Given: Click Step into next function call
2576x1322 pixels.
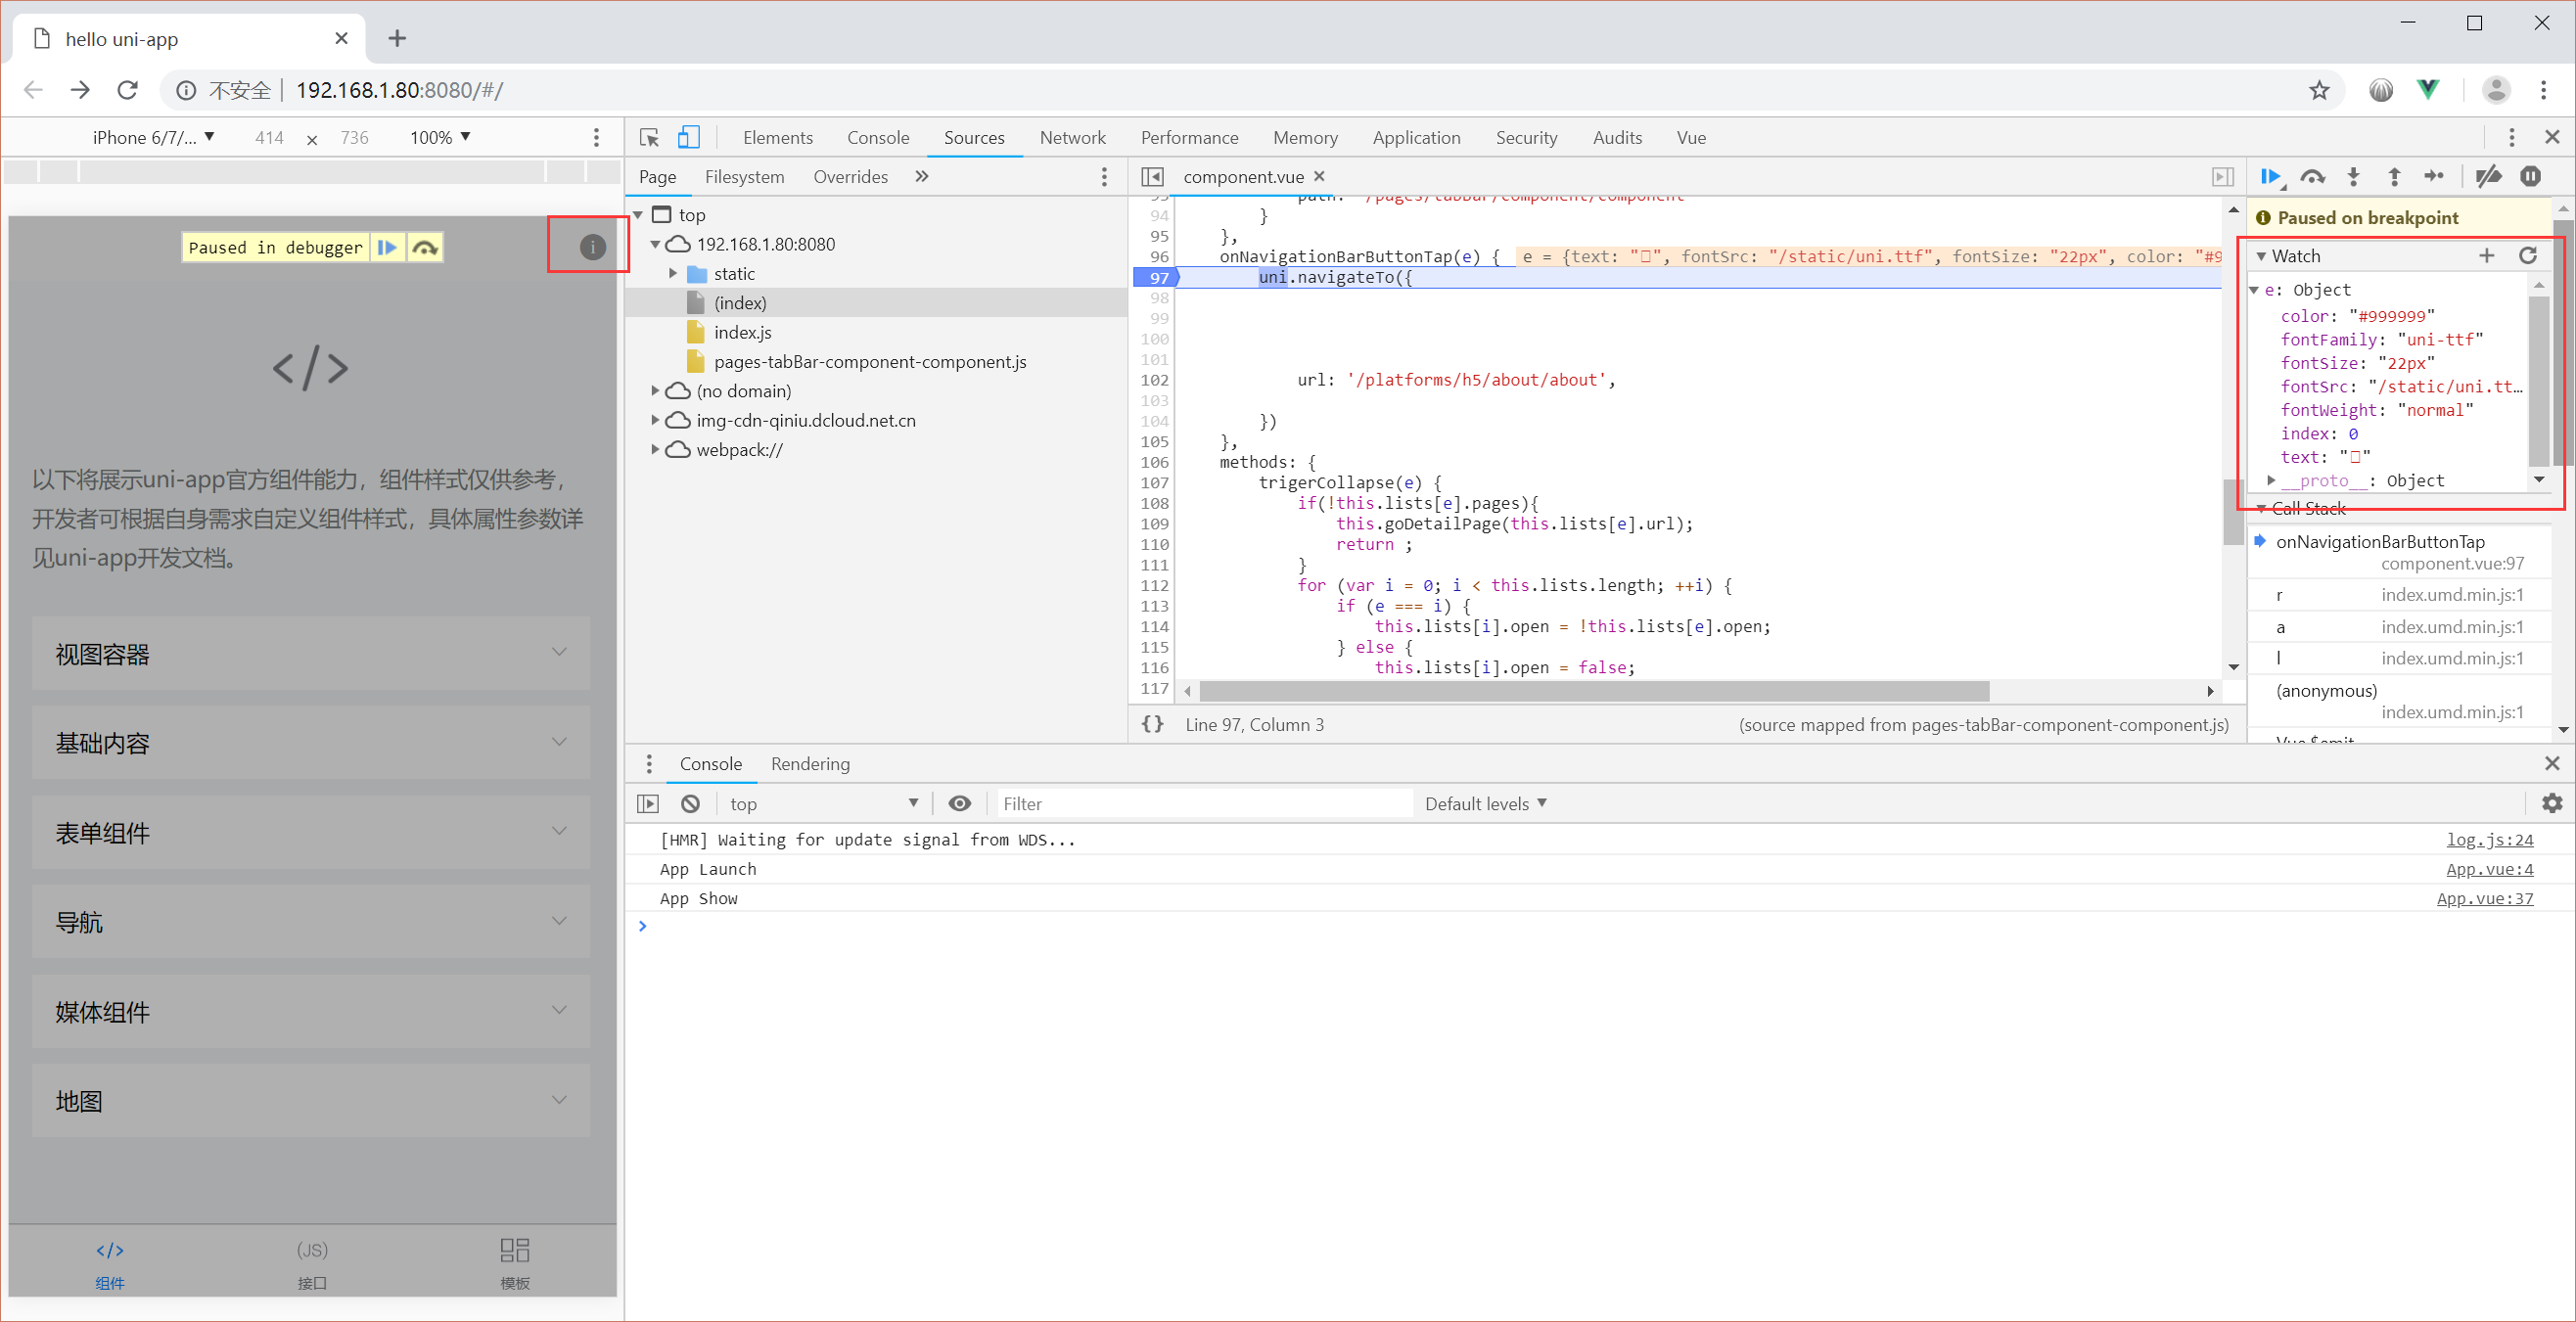Looking at the screenshot, I should (2353, 177).
